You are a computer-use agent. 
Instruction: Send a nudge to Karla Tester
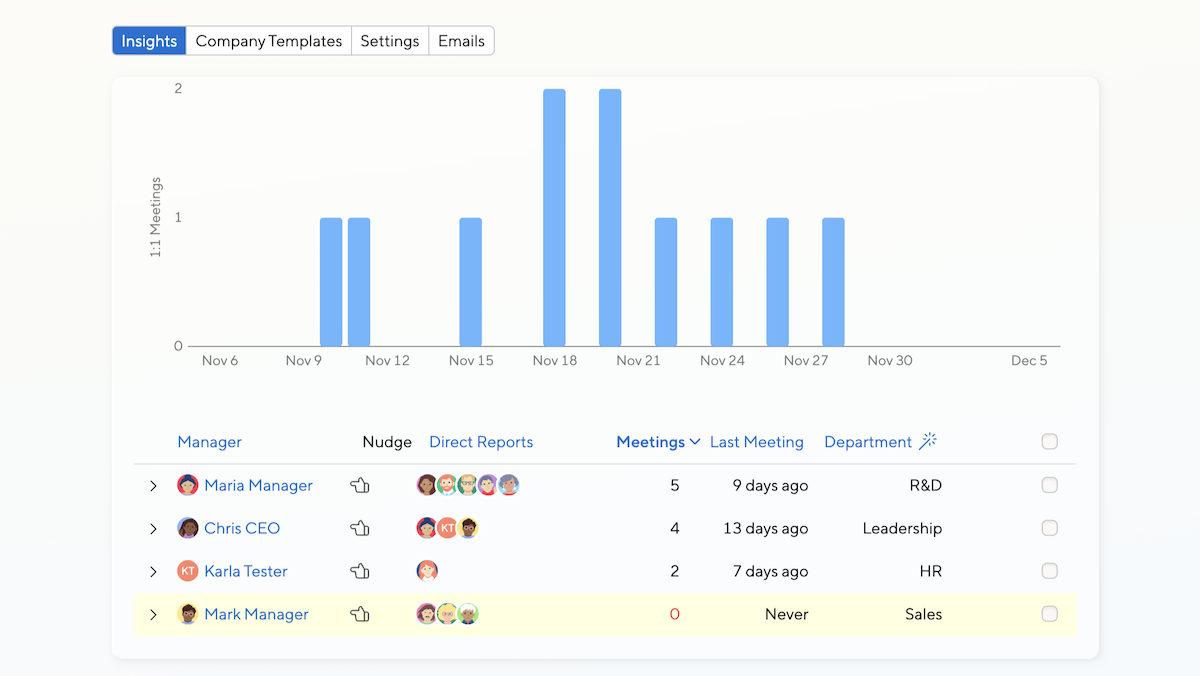point(360,572)
